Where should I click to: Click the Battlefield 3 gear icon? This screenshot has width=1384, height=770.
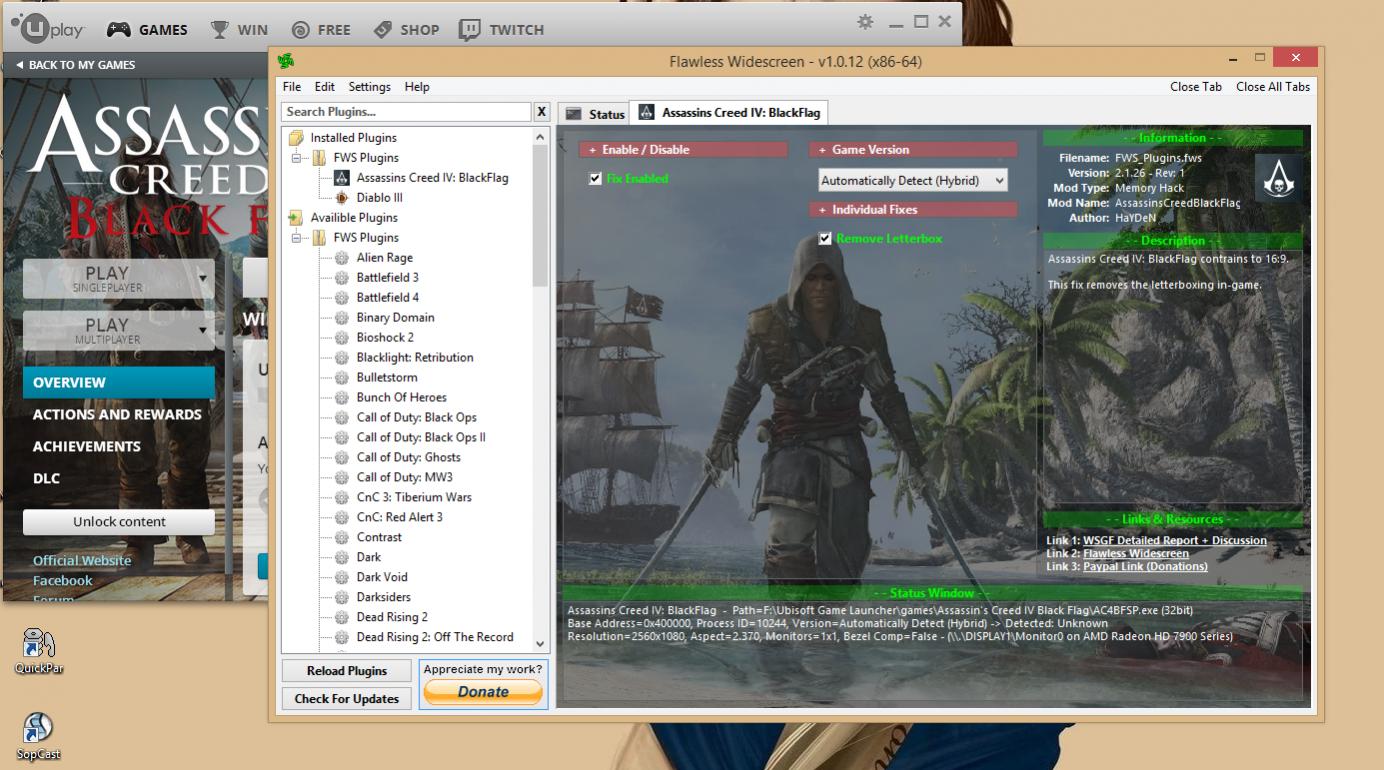tap(341, 277)
